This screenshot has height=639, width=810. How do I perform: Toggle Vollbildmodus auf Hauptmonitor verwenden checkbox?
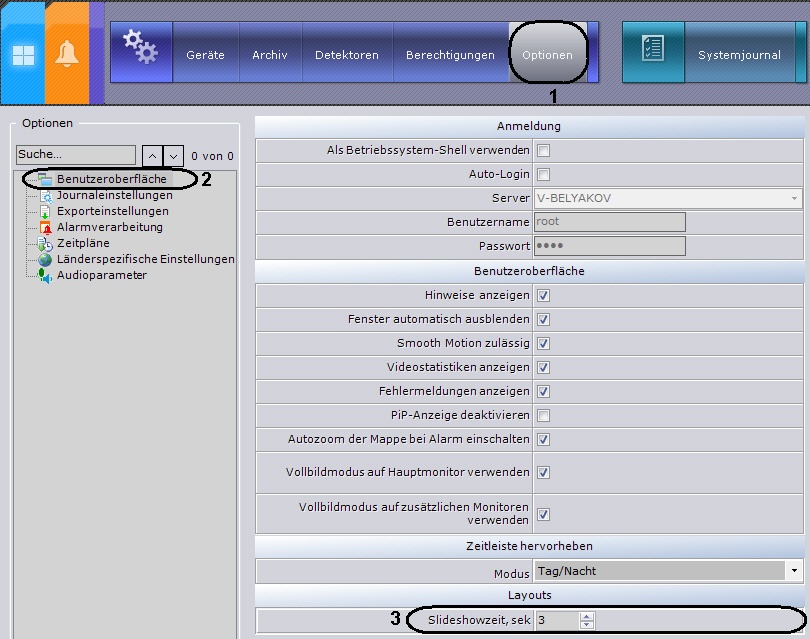[x=543, y=472]
